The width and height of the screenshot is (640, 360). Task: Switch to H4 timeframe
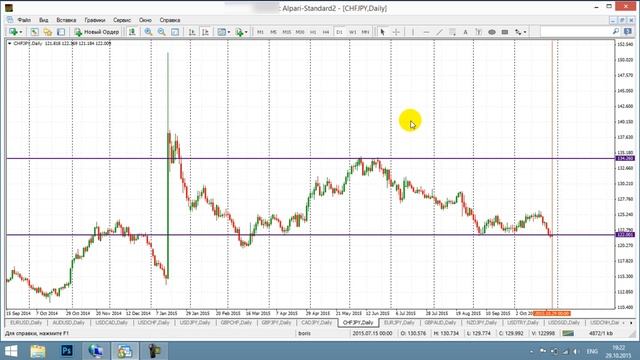326,32
